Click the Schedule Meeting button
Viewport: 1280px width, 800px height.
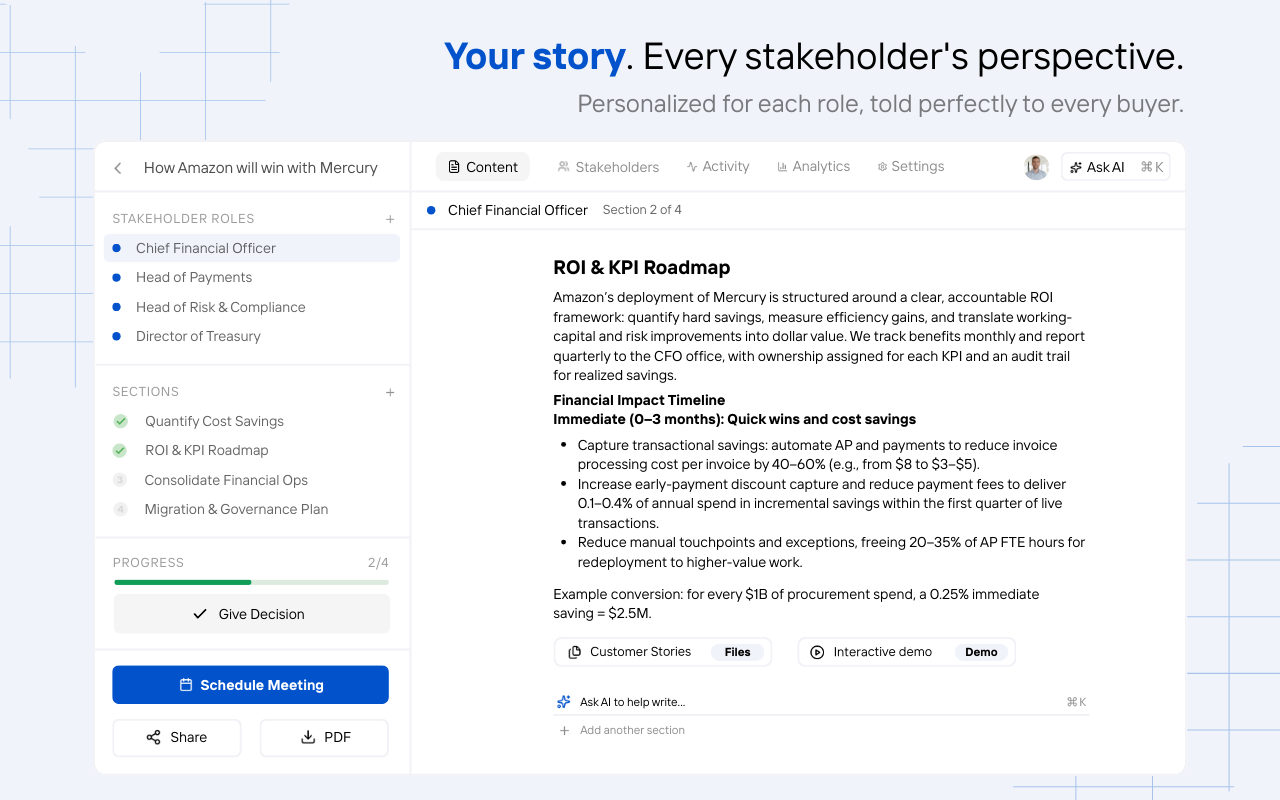250,685
